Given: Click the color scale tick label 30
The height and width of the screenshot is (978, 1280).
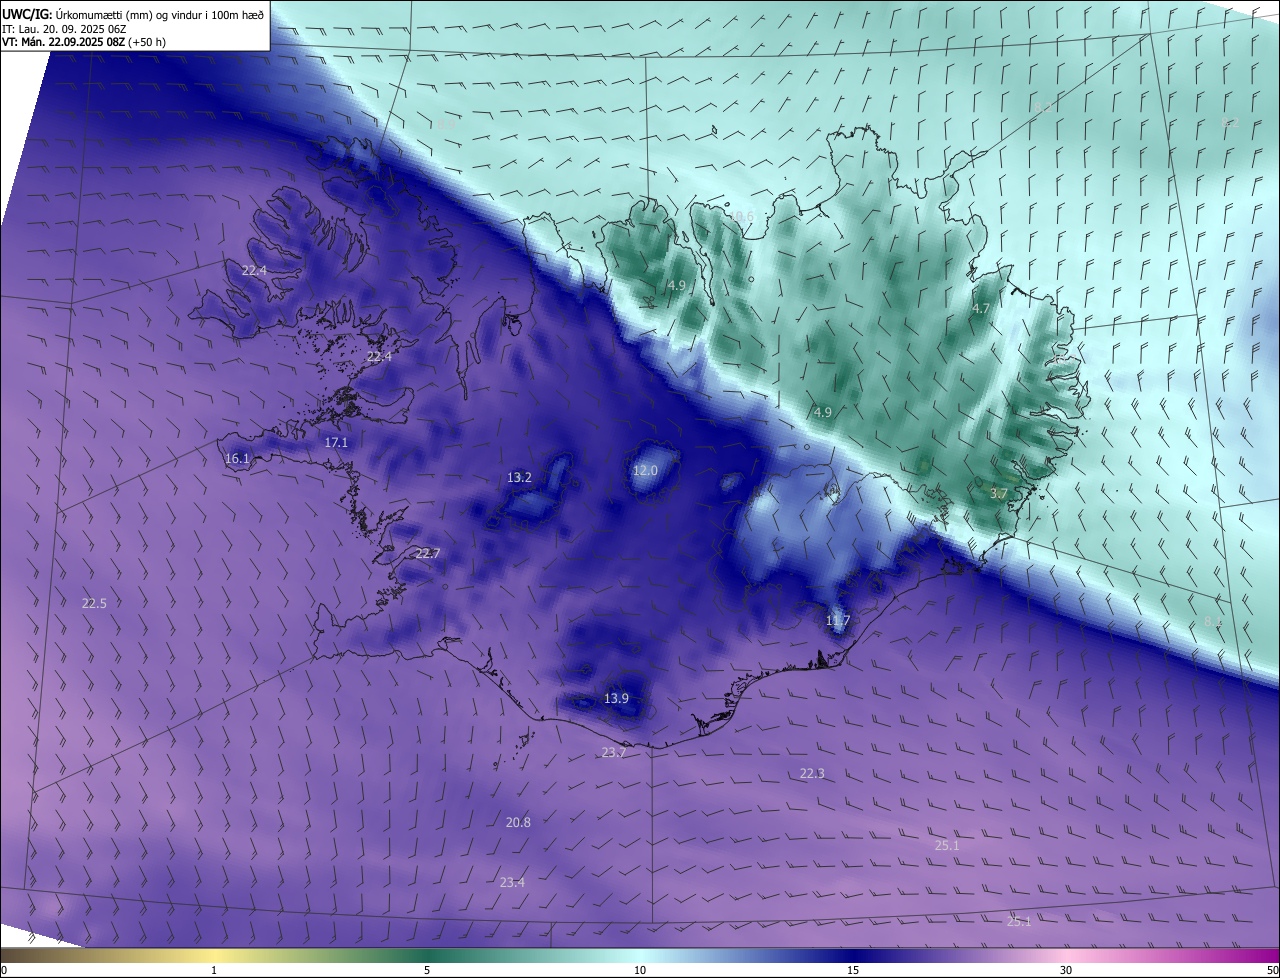Looking at the screenshot, I should click(x=1066, y=970).
